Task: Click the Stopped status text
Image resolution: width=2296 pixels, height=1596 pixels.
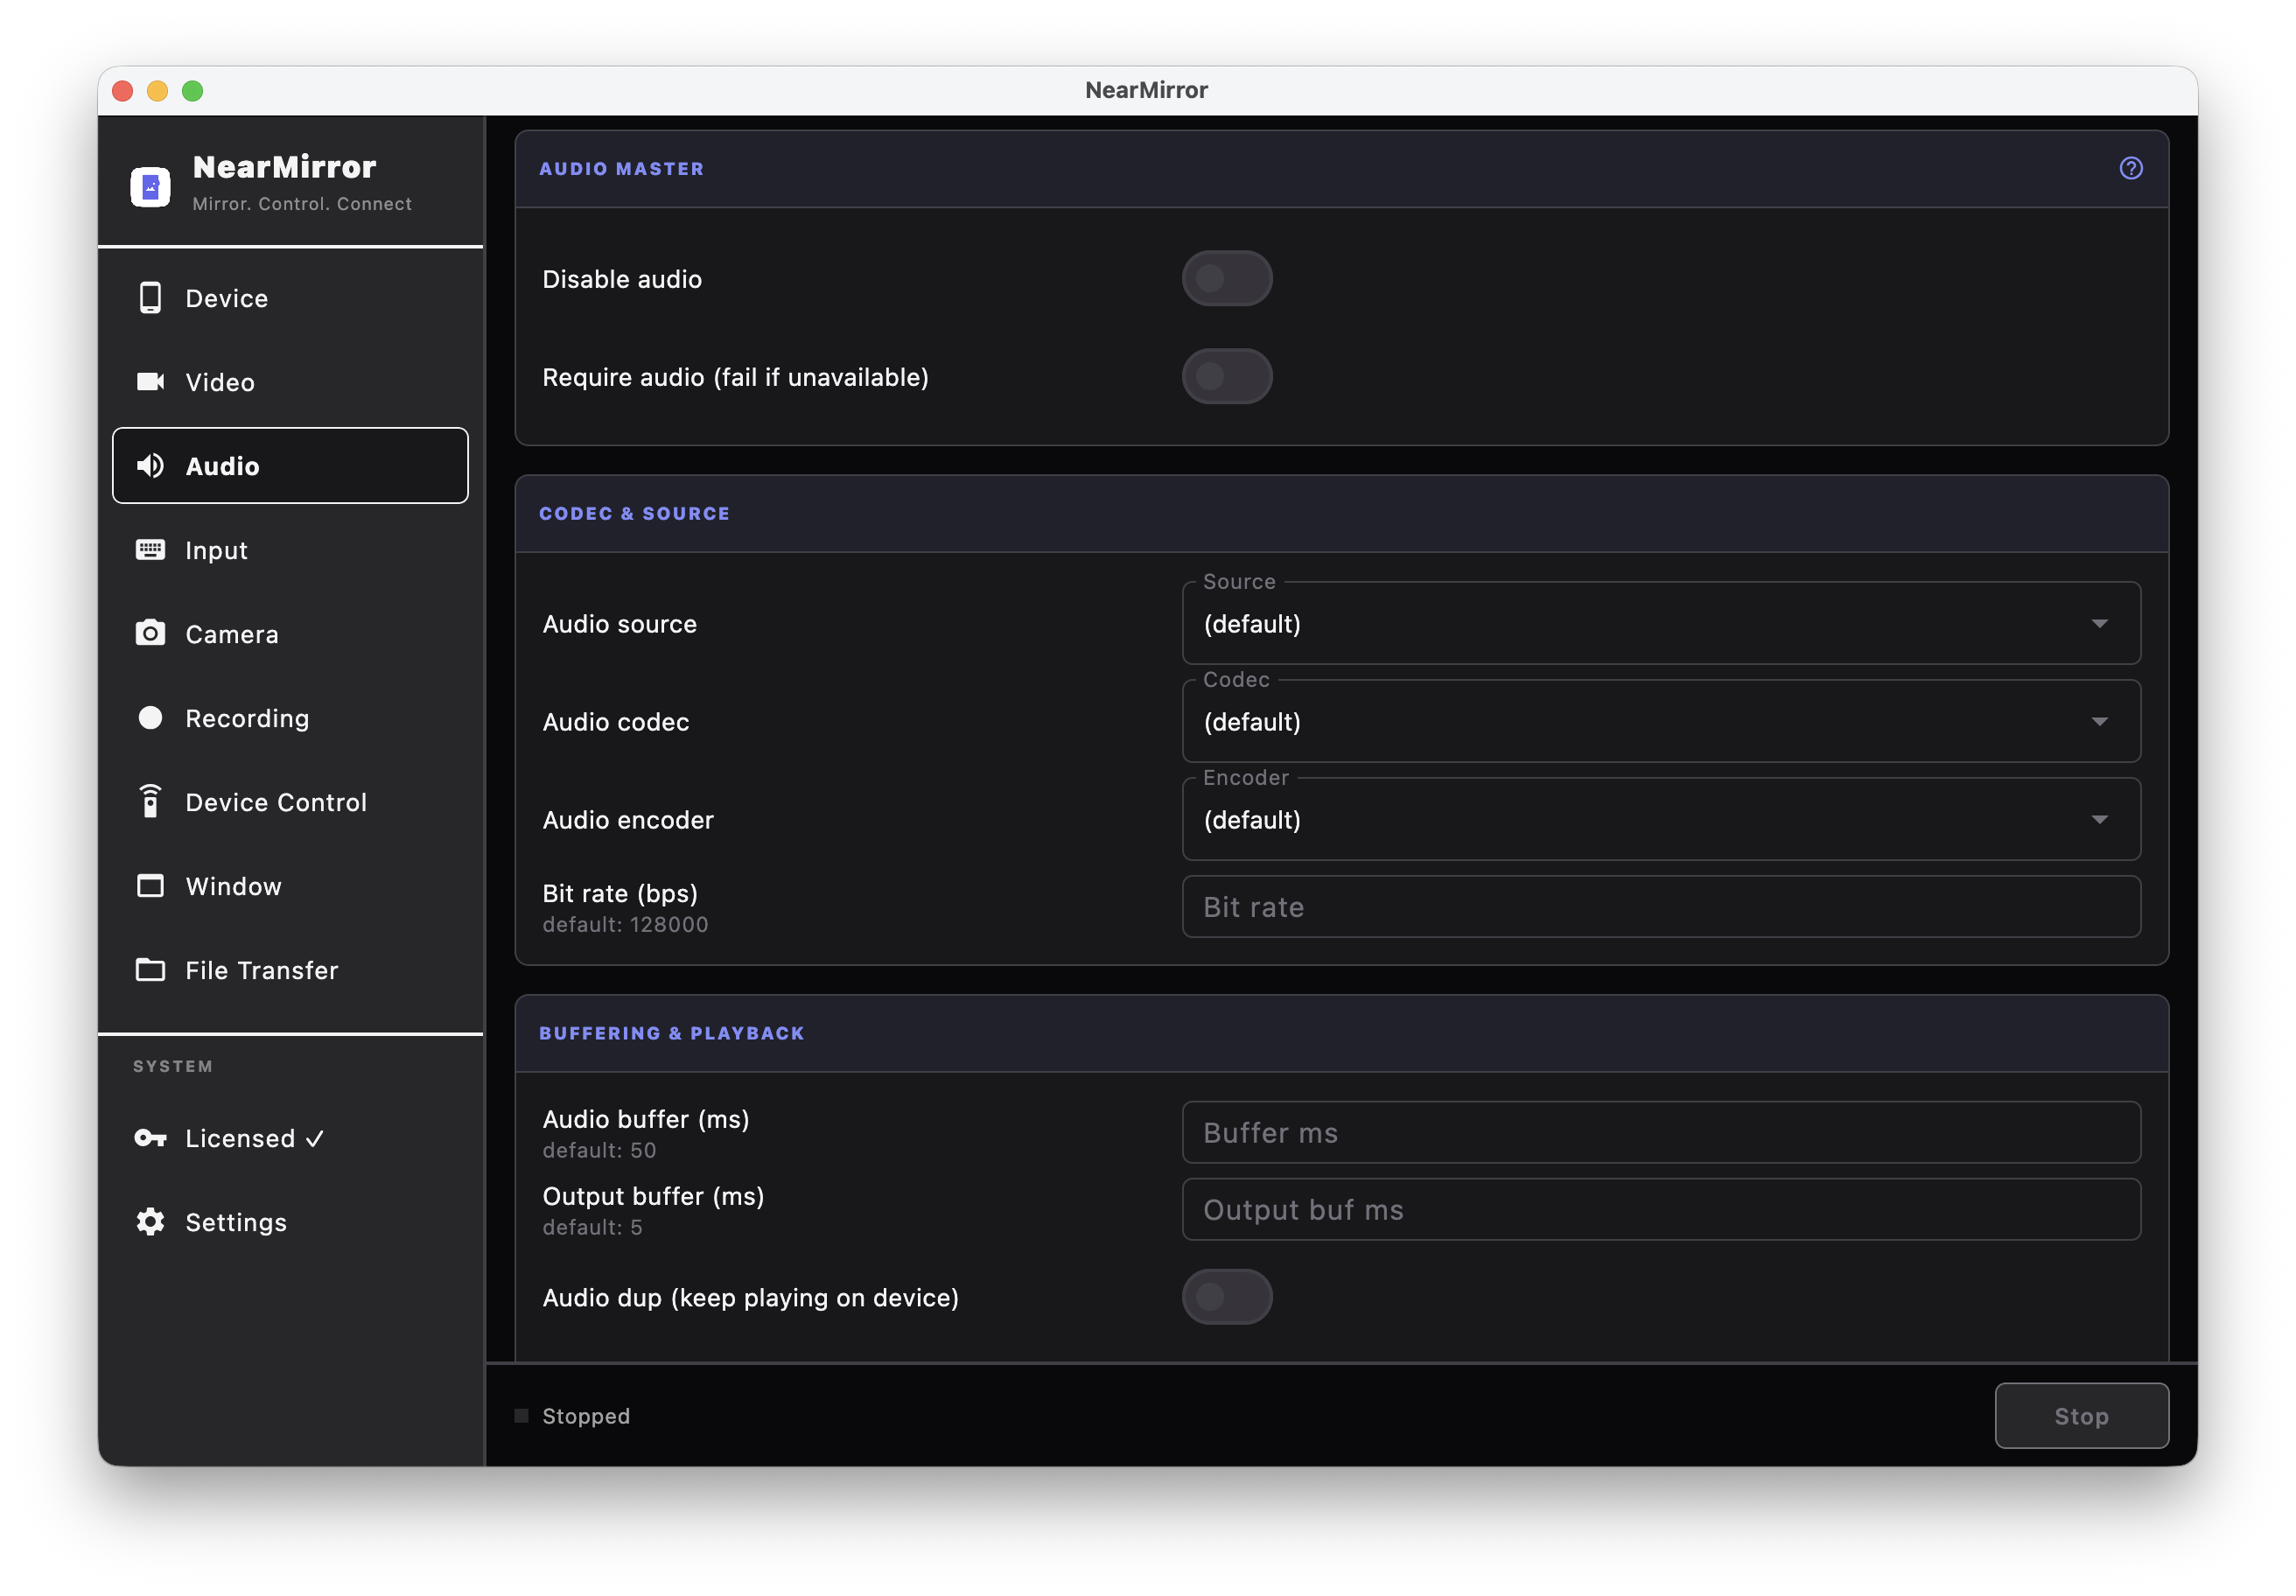Action: click(x=586, y=1416)
